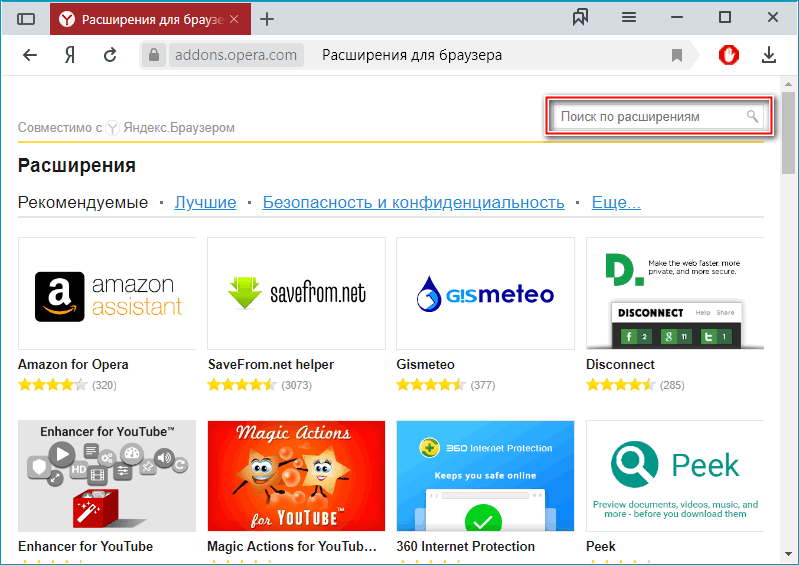Click the magnifier search icon
This screenshot has width=799, height=565.
point(753,117)
